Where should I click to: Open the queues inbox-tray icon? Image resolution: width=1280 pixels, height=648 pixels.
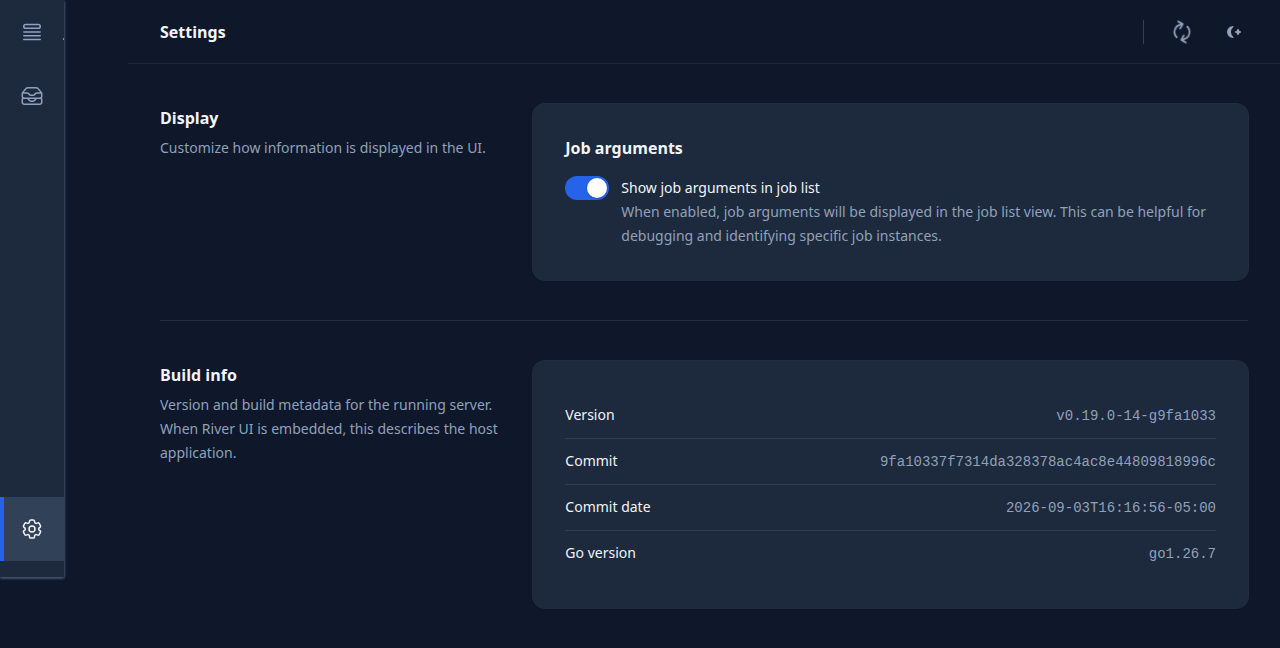coord(32,96)
